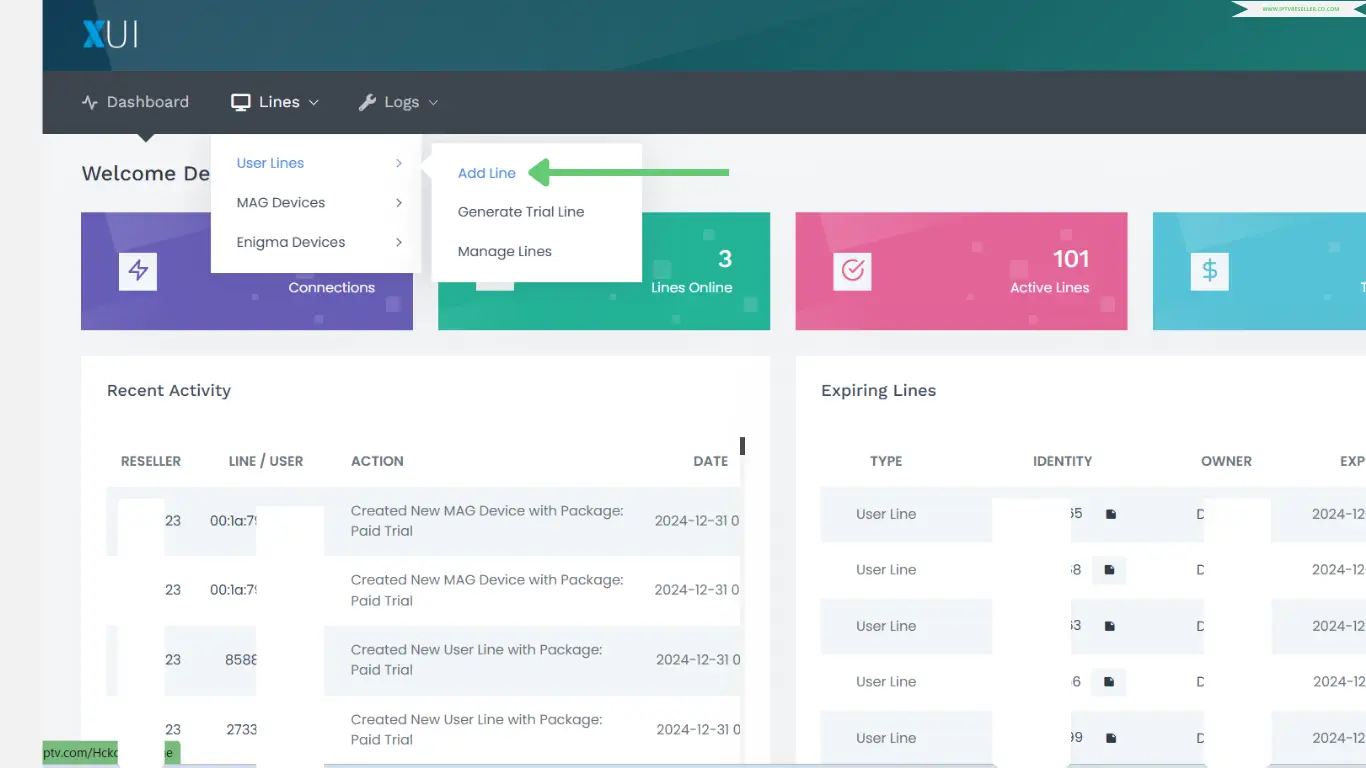Click the IDENTITY column header
Viewport: 1366px width, 768px height.
pos(1062,461)
